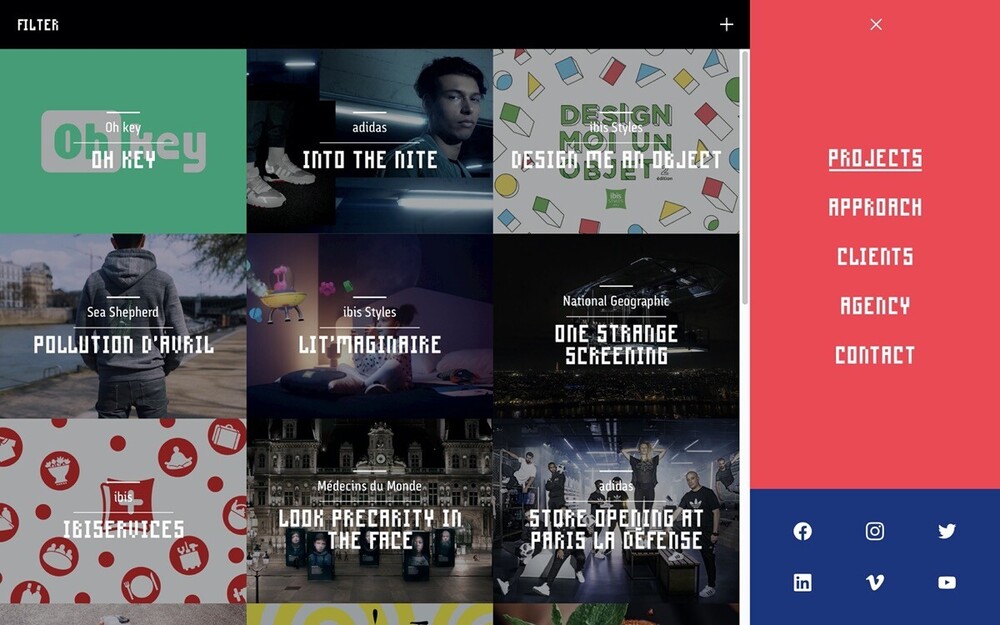Open the Instagram social icon
The width and height of the screenshot is (1000, 625).
point(875,531)
